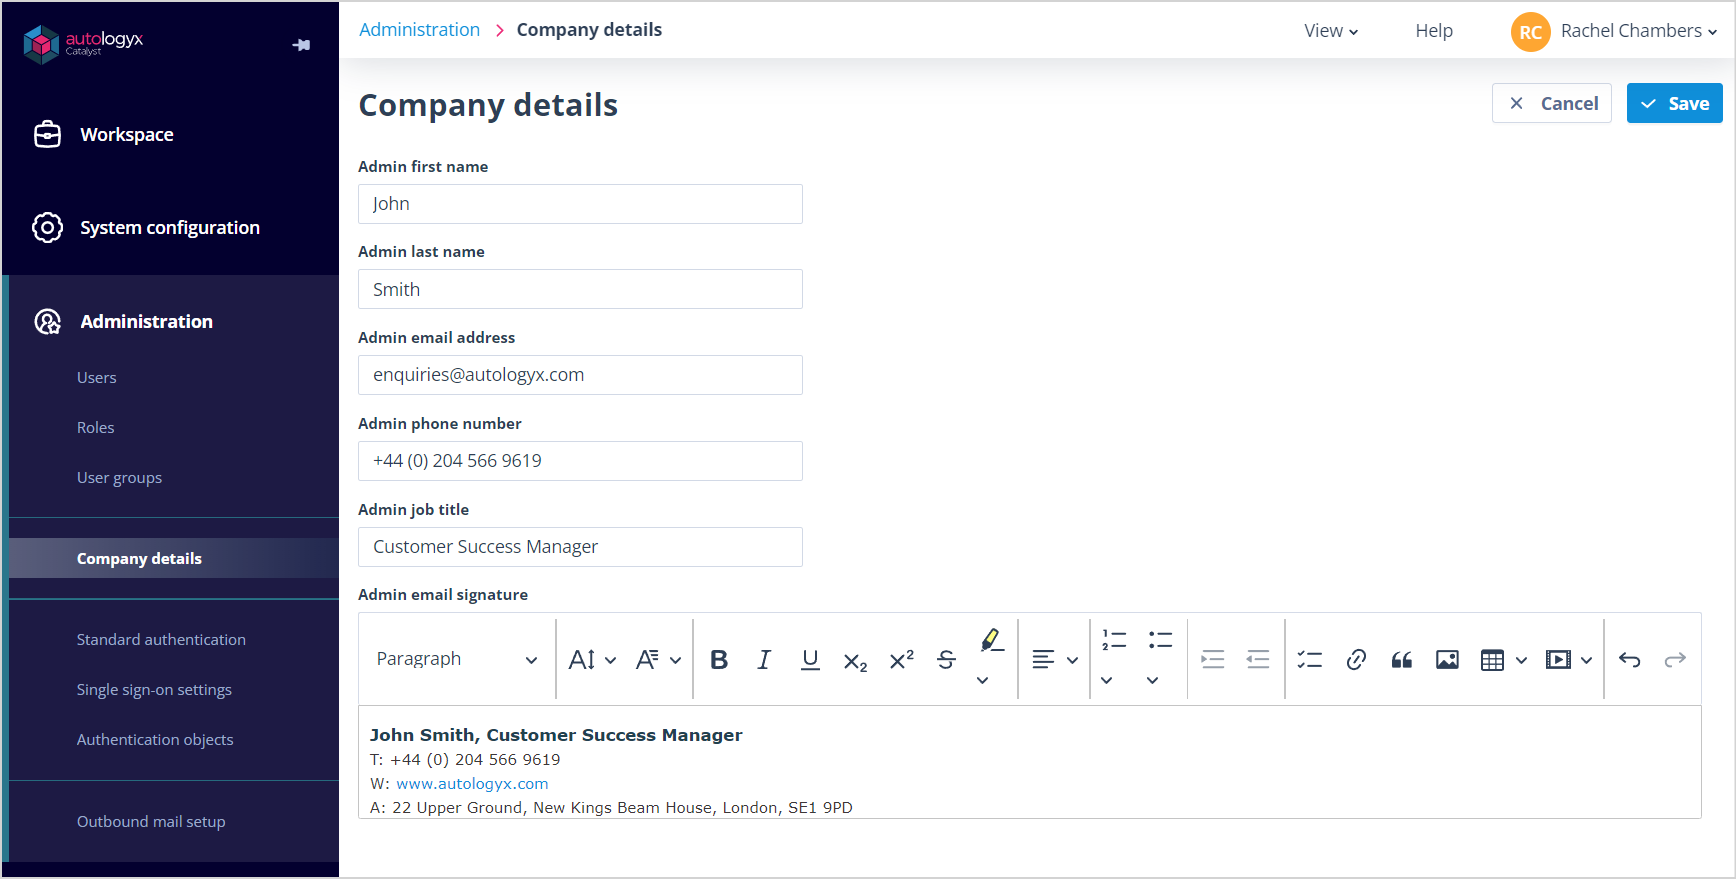Click the Admin email address field
1736x879 pixels.
[580, 375]
